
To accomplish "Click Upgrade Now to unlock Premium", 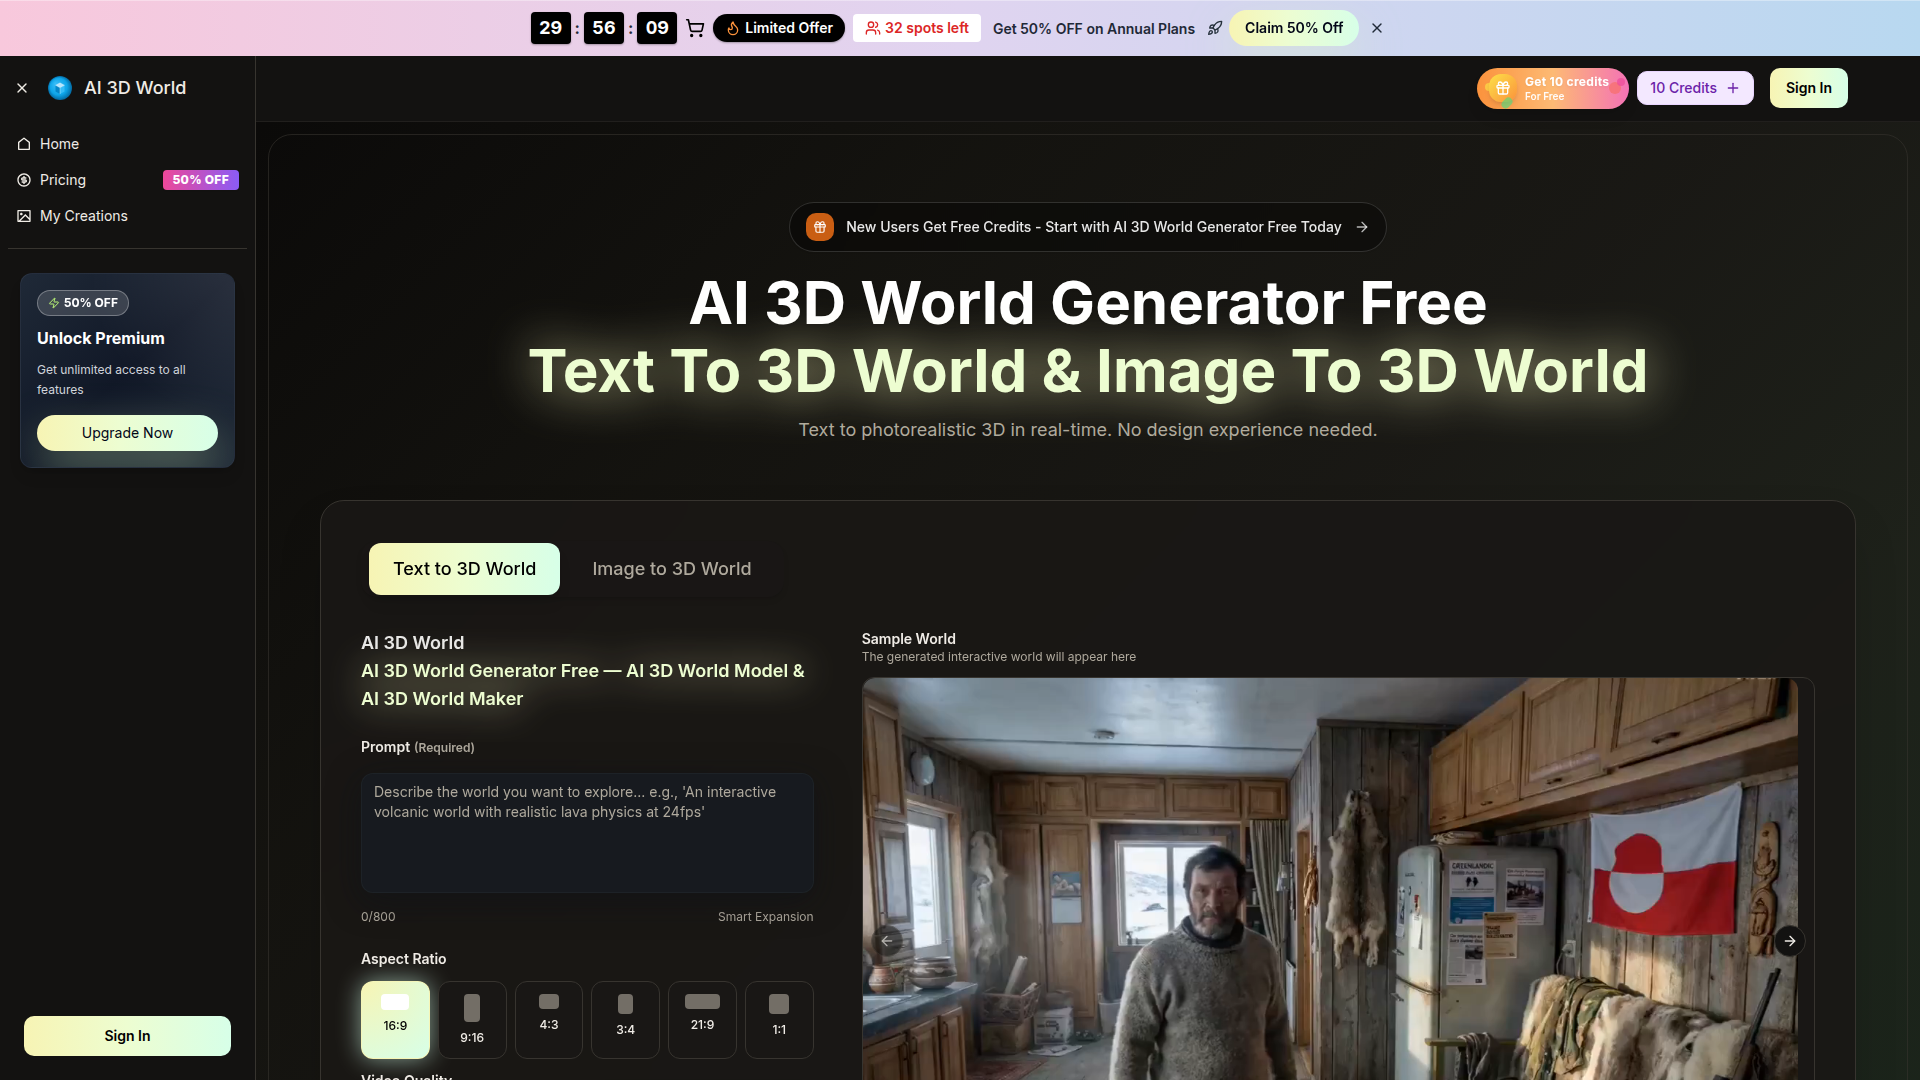I will point(127,432).
